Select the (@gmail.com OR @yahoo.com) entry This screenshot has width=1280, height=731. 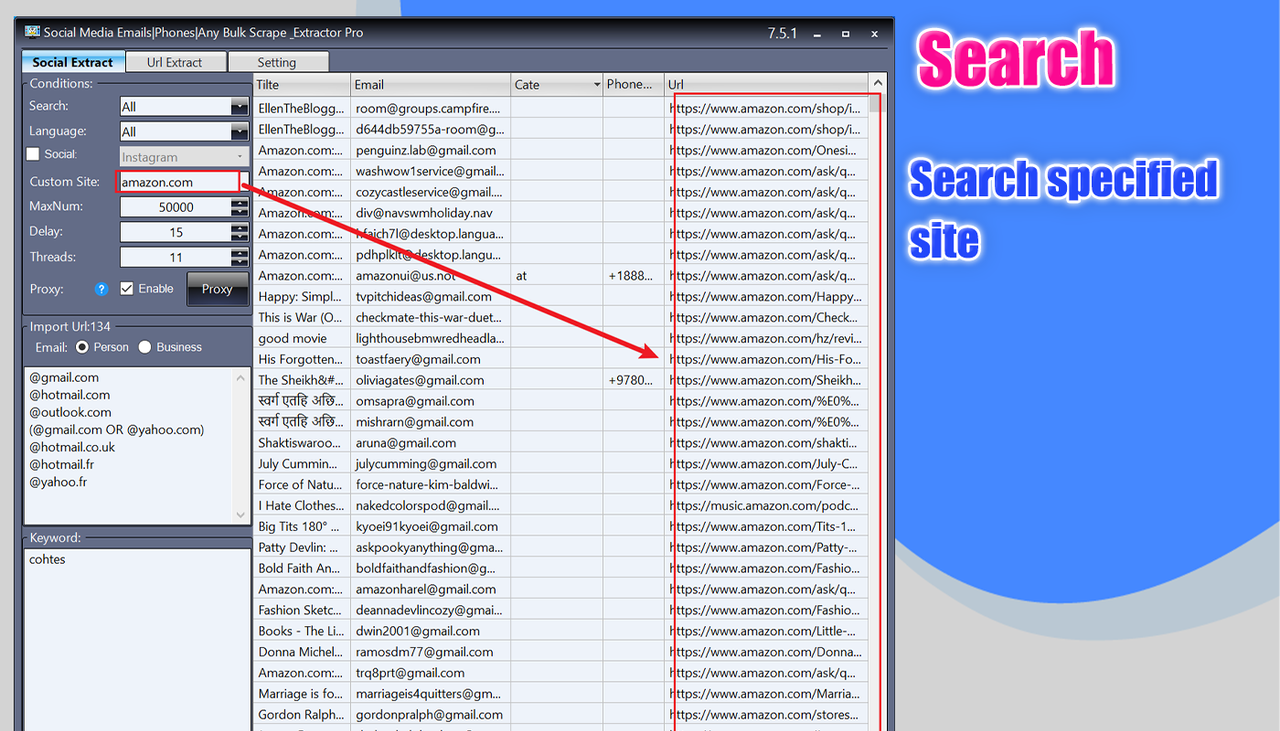pyautogui.click(x=116, y=430)
